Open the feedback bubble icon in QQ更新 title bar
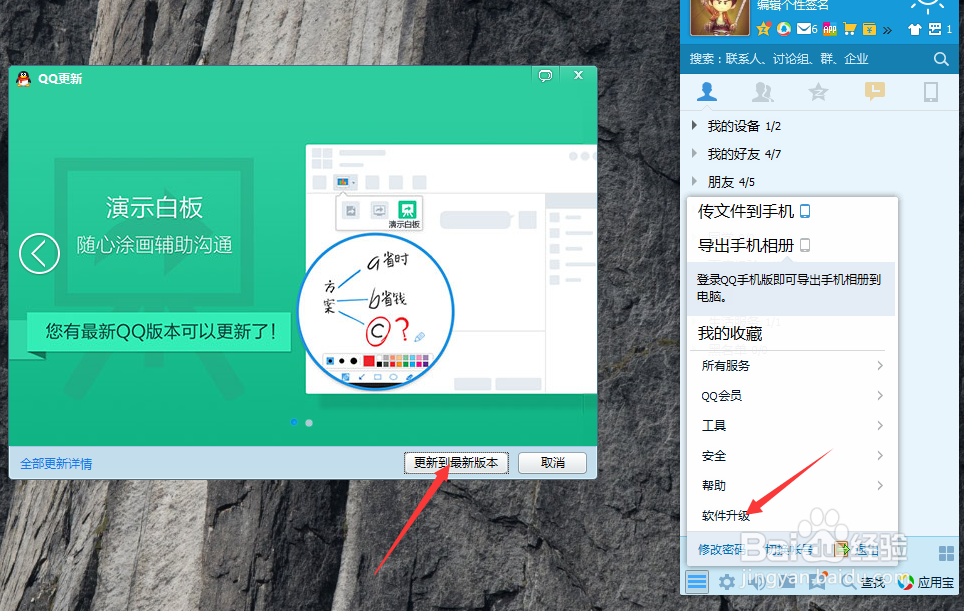 (545, 76)
